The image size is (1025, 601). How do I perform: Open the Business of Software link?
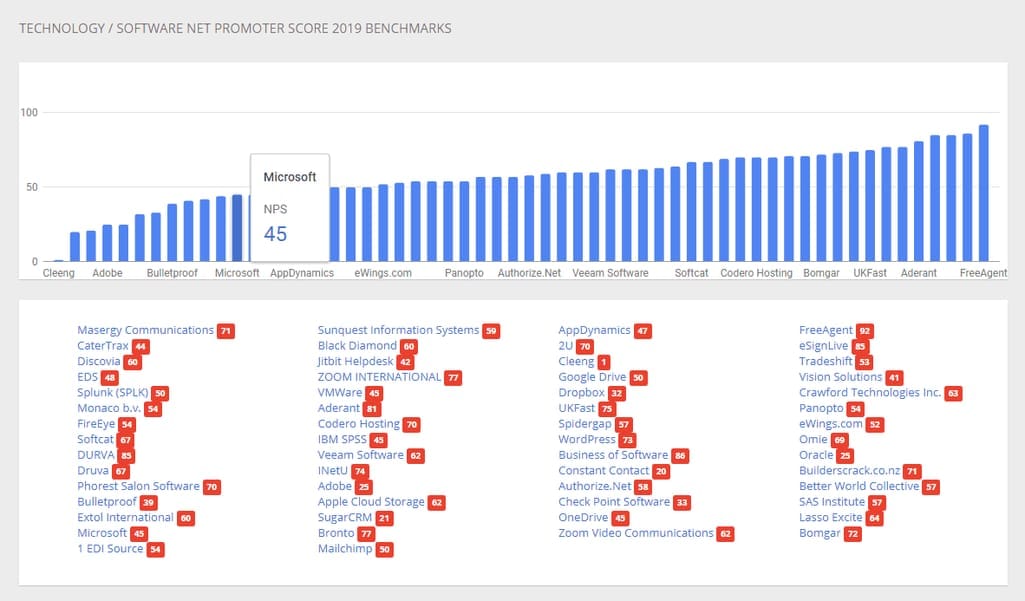point(613,455)
